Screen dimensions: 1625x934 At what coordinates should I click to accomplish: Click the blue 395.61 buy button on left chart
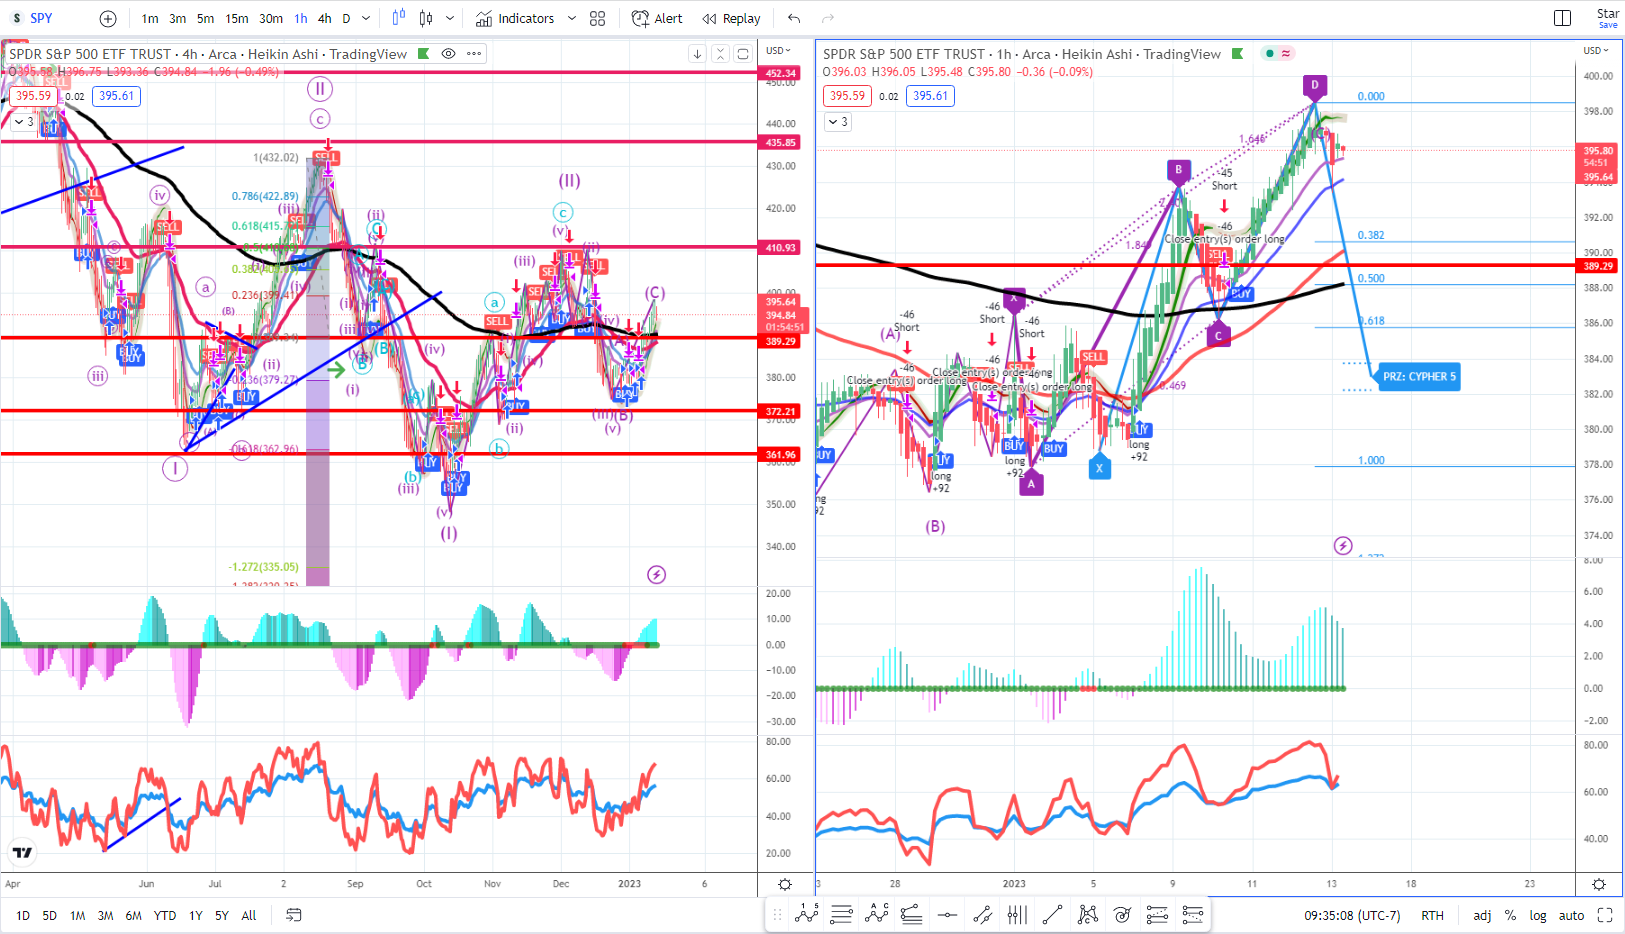coord(116,96)
